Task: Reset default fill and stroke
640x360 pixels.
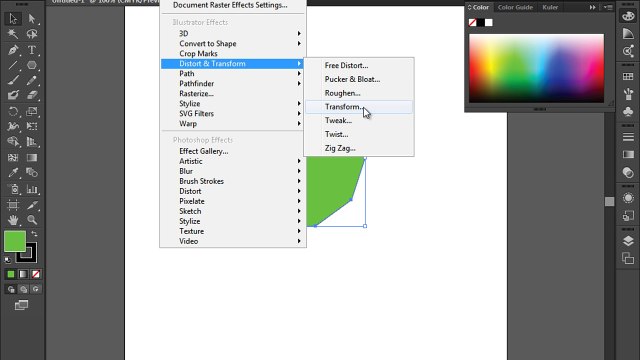Action: point(7,260)
